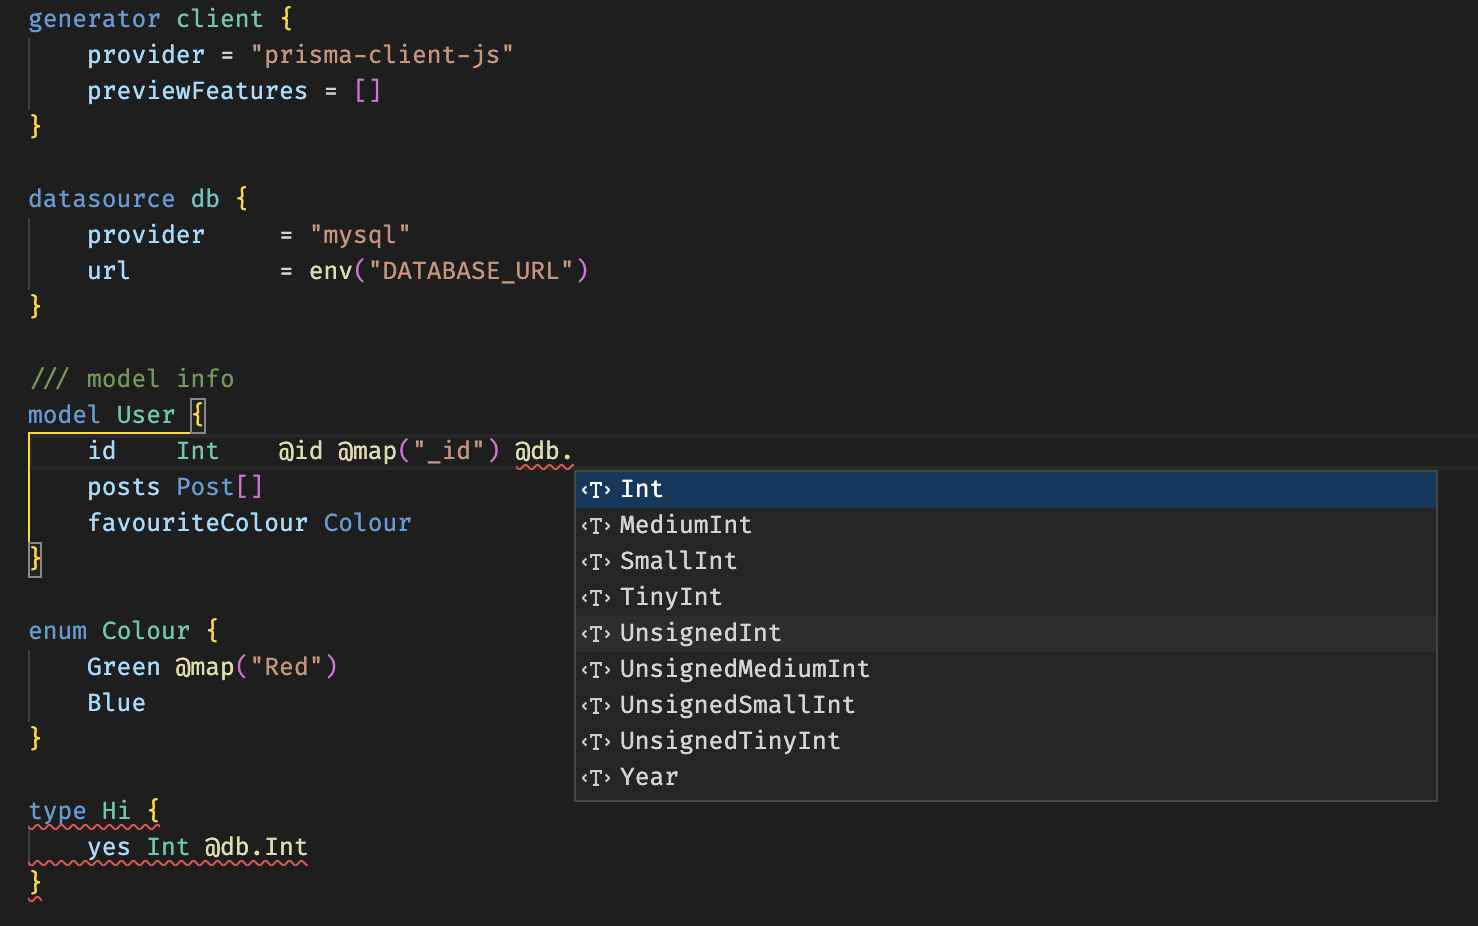Click the type icon beside UnsignedInt suggestion

click(595, 633)
